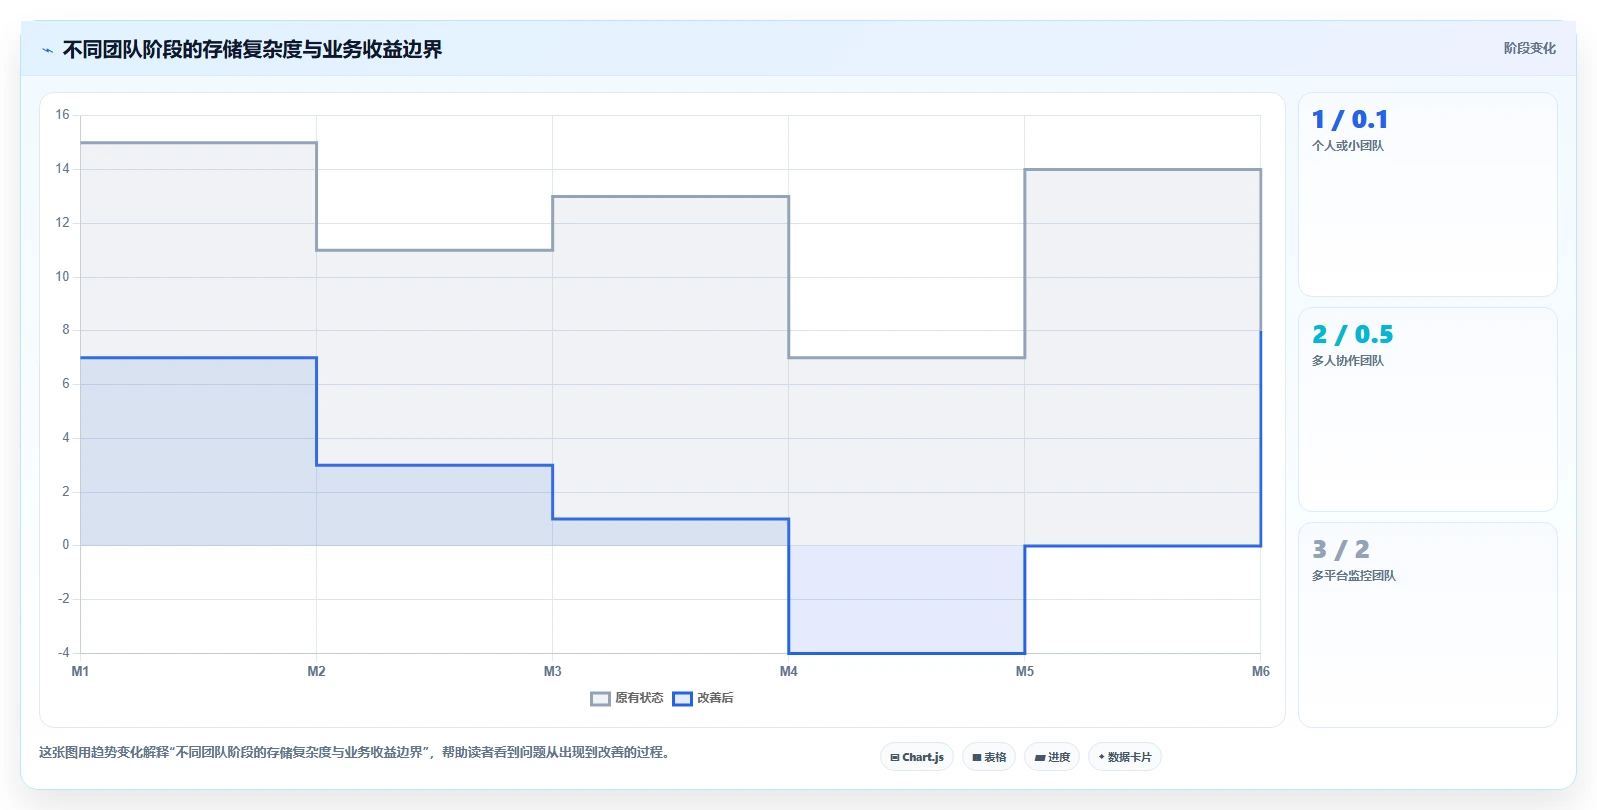Click the 16 y-axis value

(x=62, y=115)
